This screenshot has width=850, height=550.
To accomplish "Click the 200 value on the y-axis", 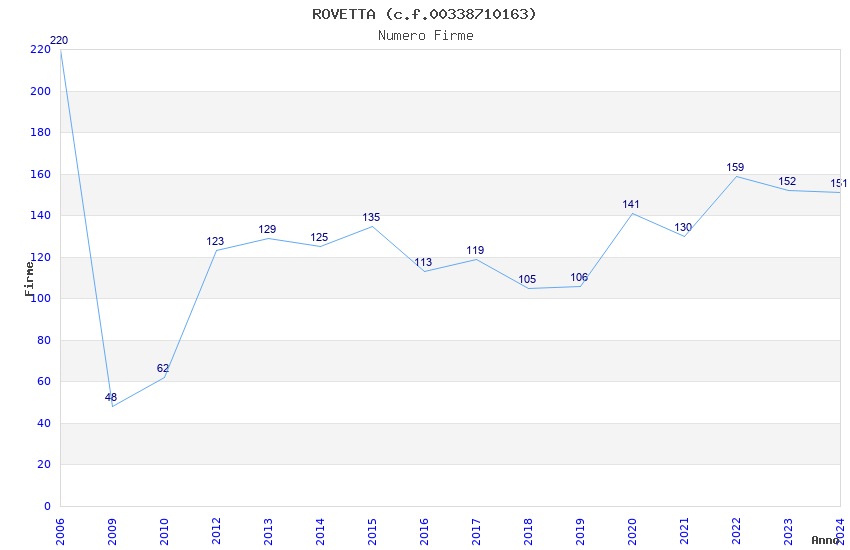I will 40,91.
